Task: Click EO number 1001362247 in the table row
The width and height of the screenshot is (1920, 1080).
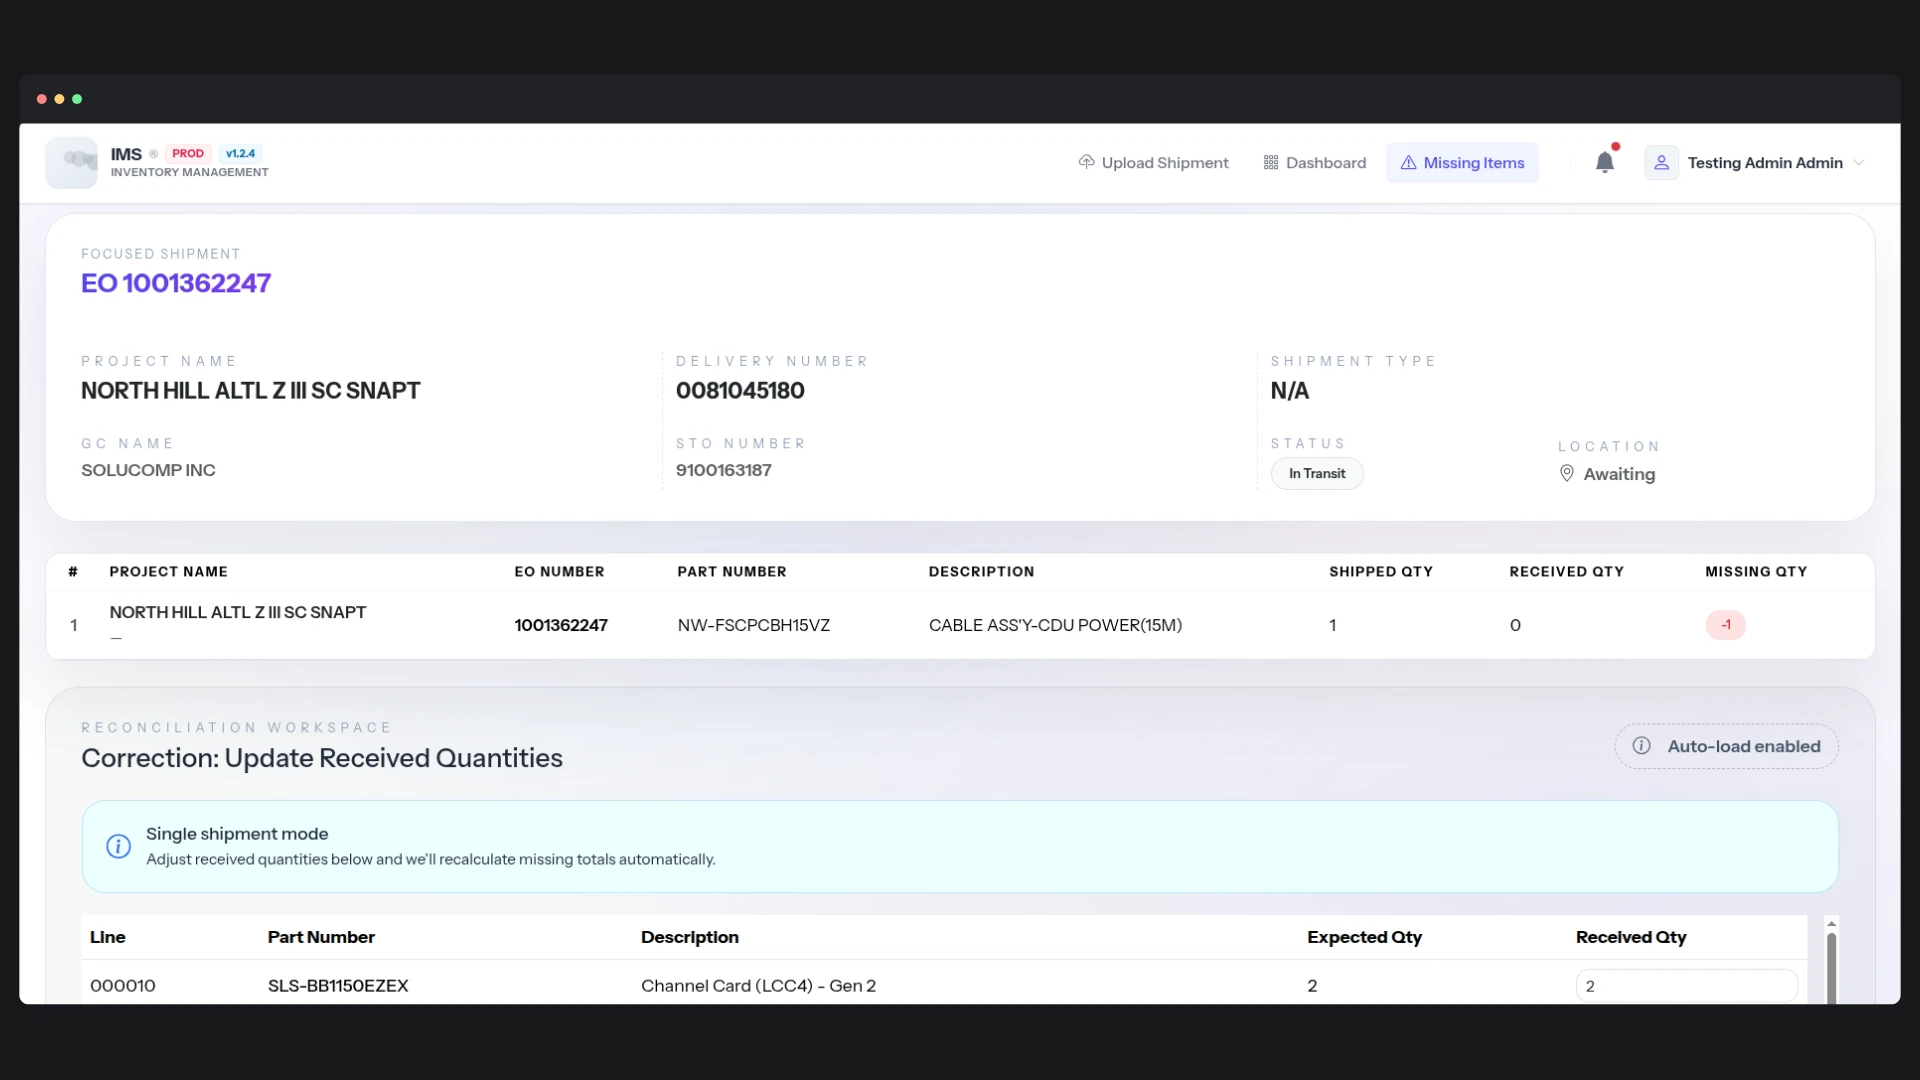Action: pyautogui.click(x=561, y=625)
